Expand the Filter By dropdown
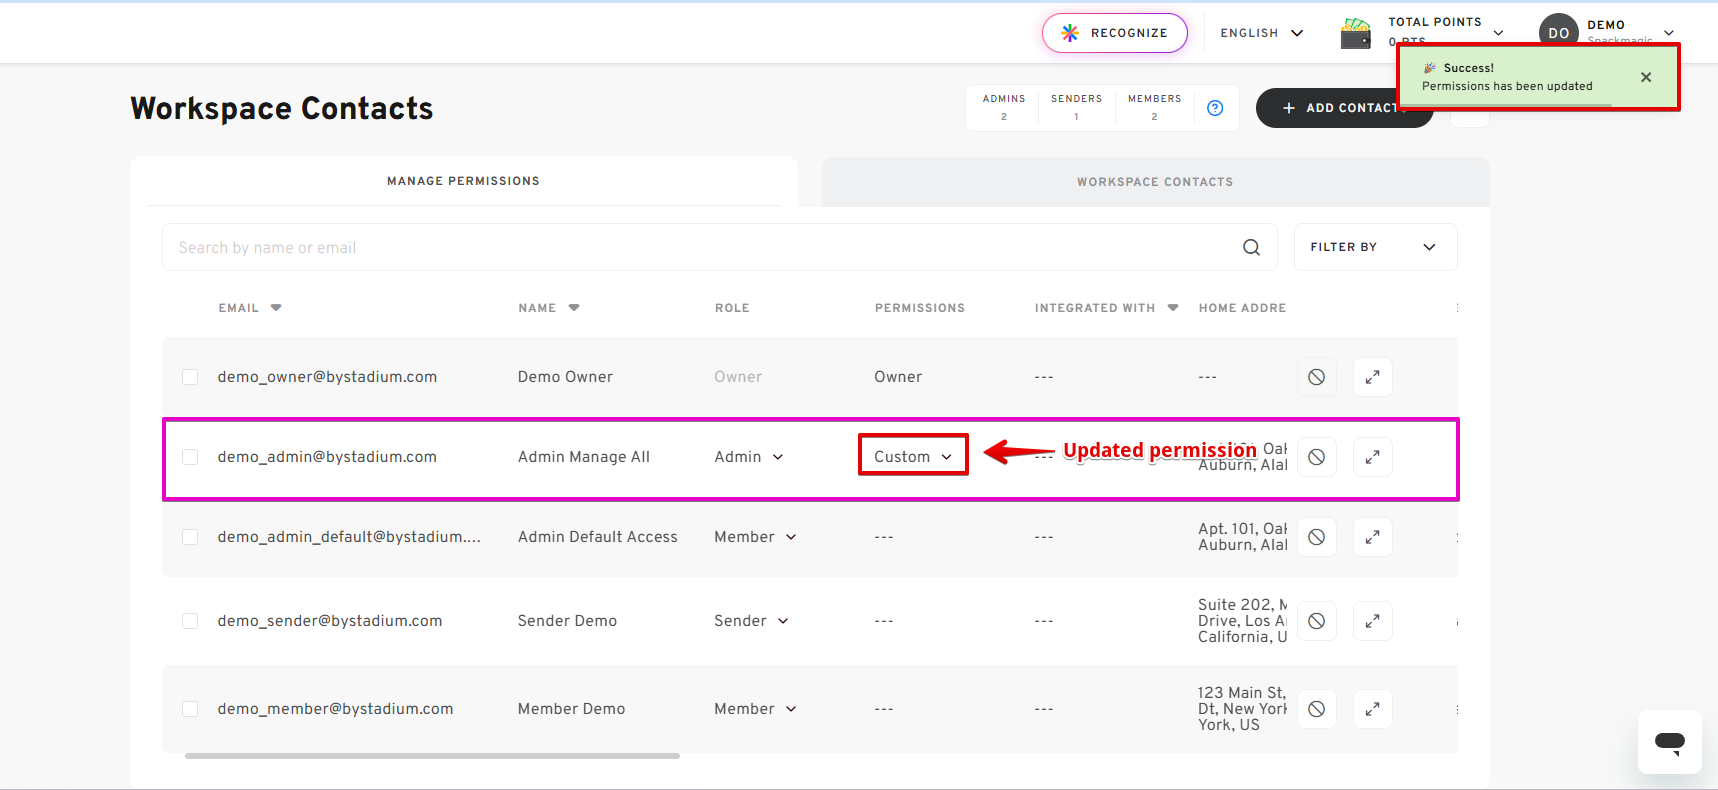 (x=1374, y=247)
